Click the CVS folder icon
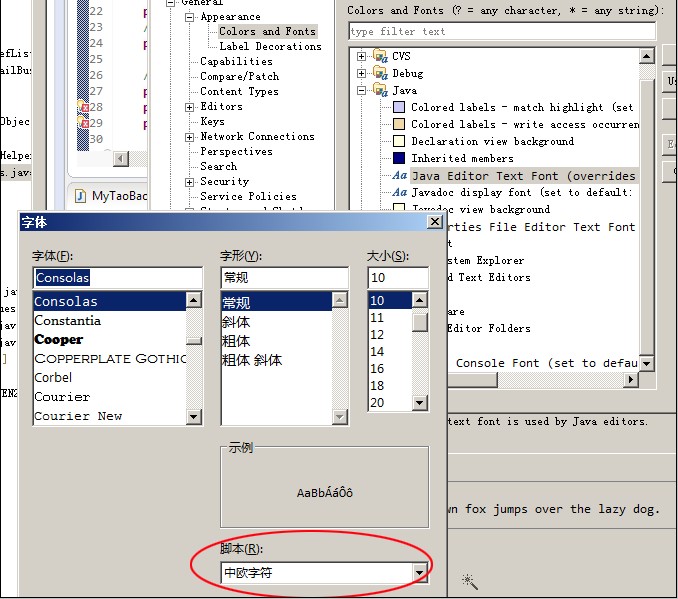The width and height of the screenshot is (678, 599). pos(380,57)
